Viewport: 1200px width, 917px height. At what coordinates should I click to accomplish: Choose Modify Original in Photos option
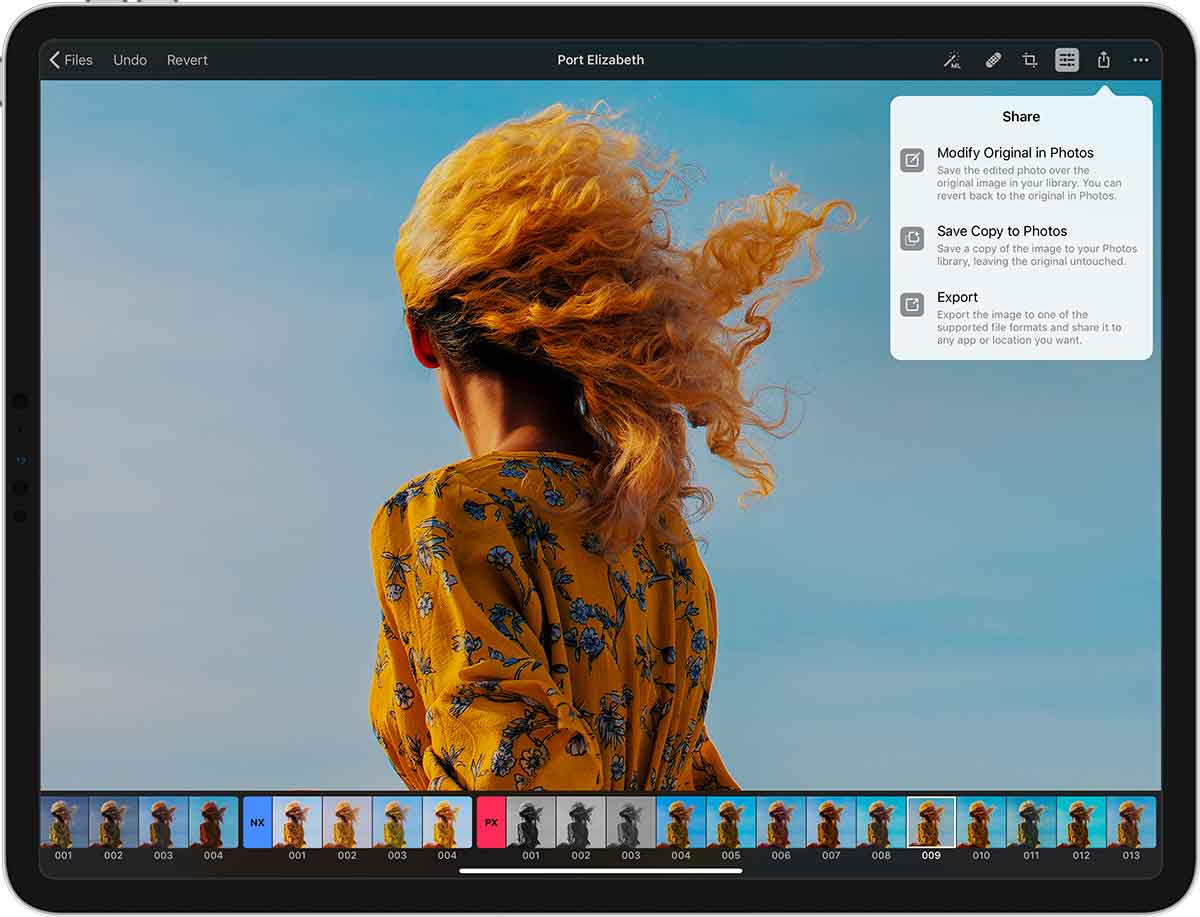pos(1015,153)
